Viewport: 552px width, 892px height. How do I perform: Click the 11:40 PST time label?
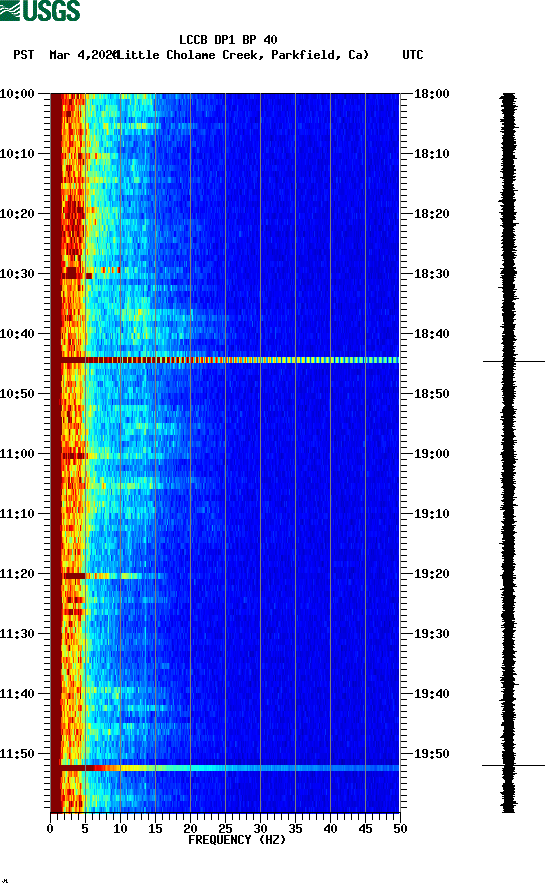17,694
